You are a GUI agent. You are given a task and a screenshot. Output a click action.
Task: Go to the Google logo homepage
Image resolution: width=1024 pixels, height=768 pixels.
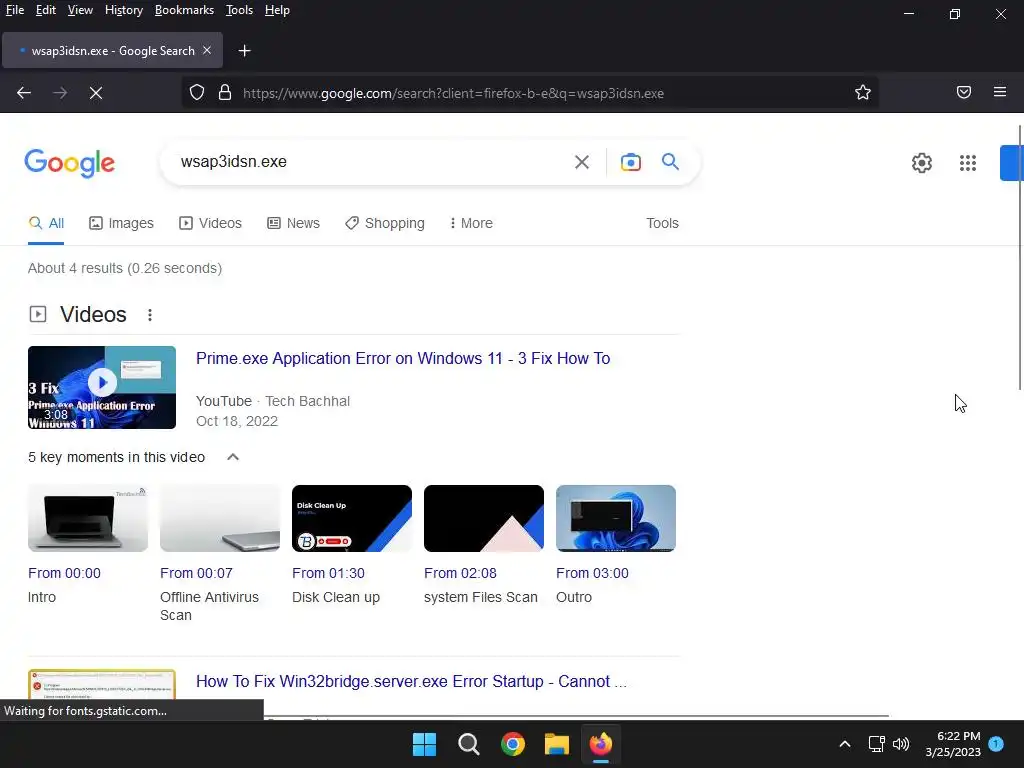[x=69, y=163]
